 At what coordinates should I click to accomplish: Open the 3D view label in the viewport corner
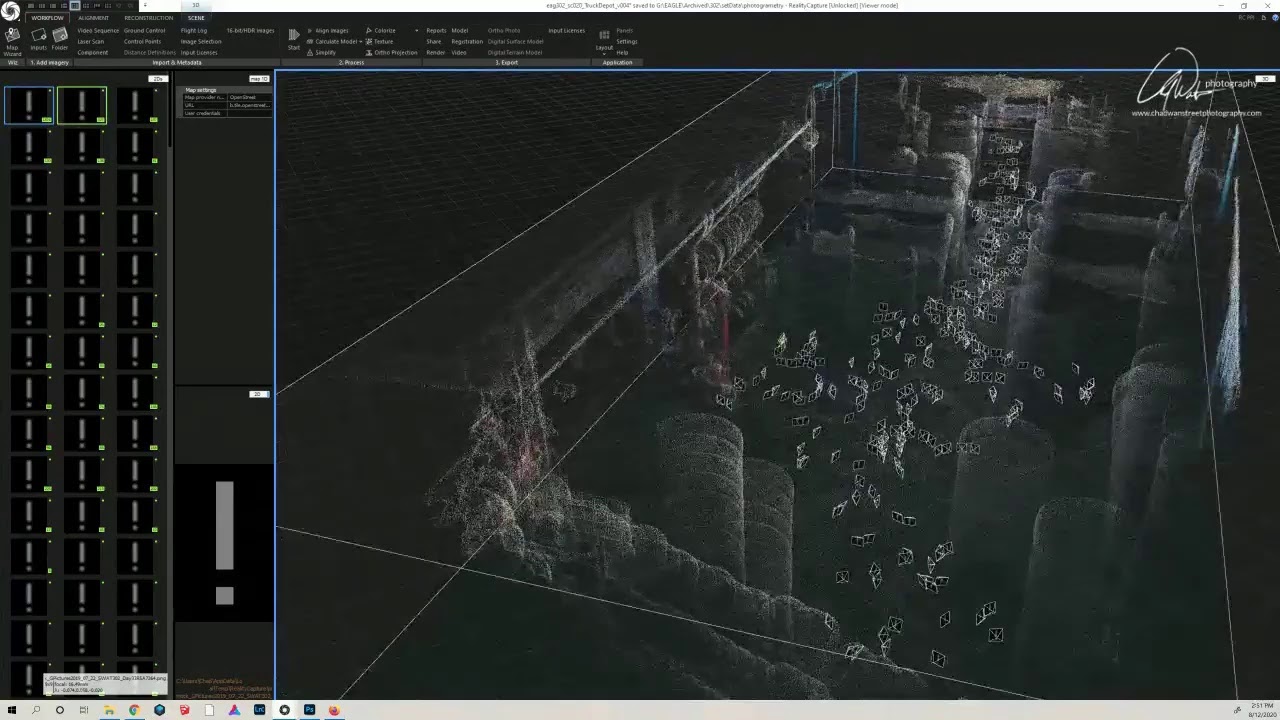click(1265, 79)
